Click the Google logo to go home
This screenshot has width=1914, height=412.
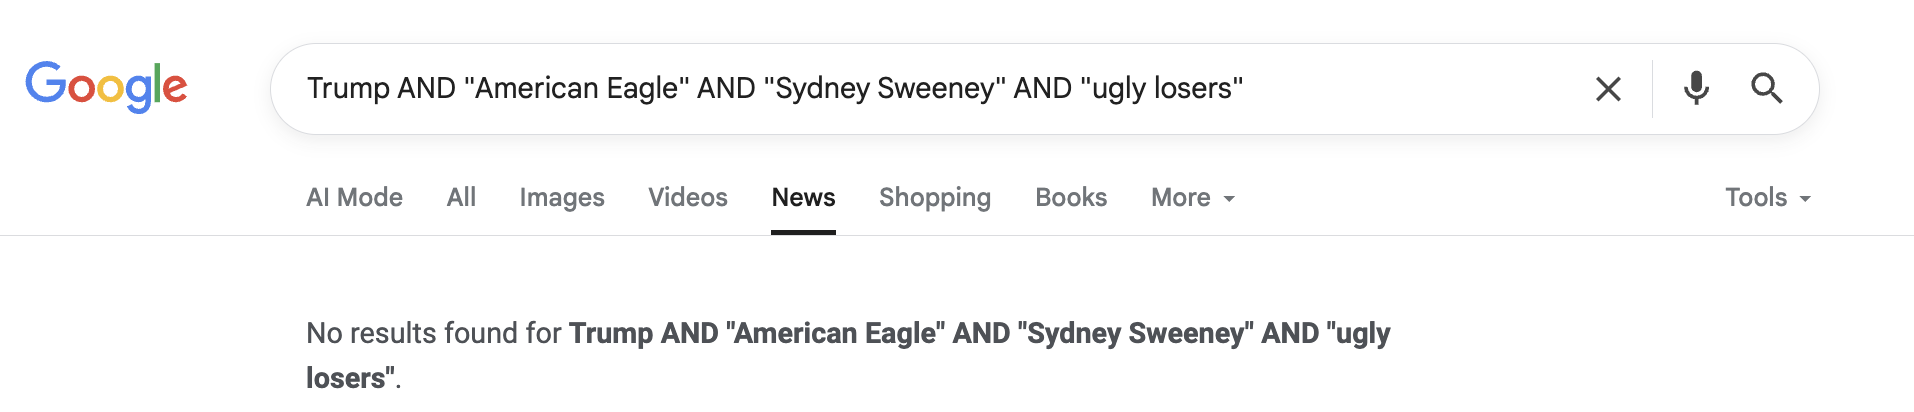106,87
